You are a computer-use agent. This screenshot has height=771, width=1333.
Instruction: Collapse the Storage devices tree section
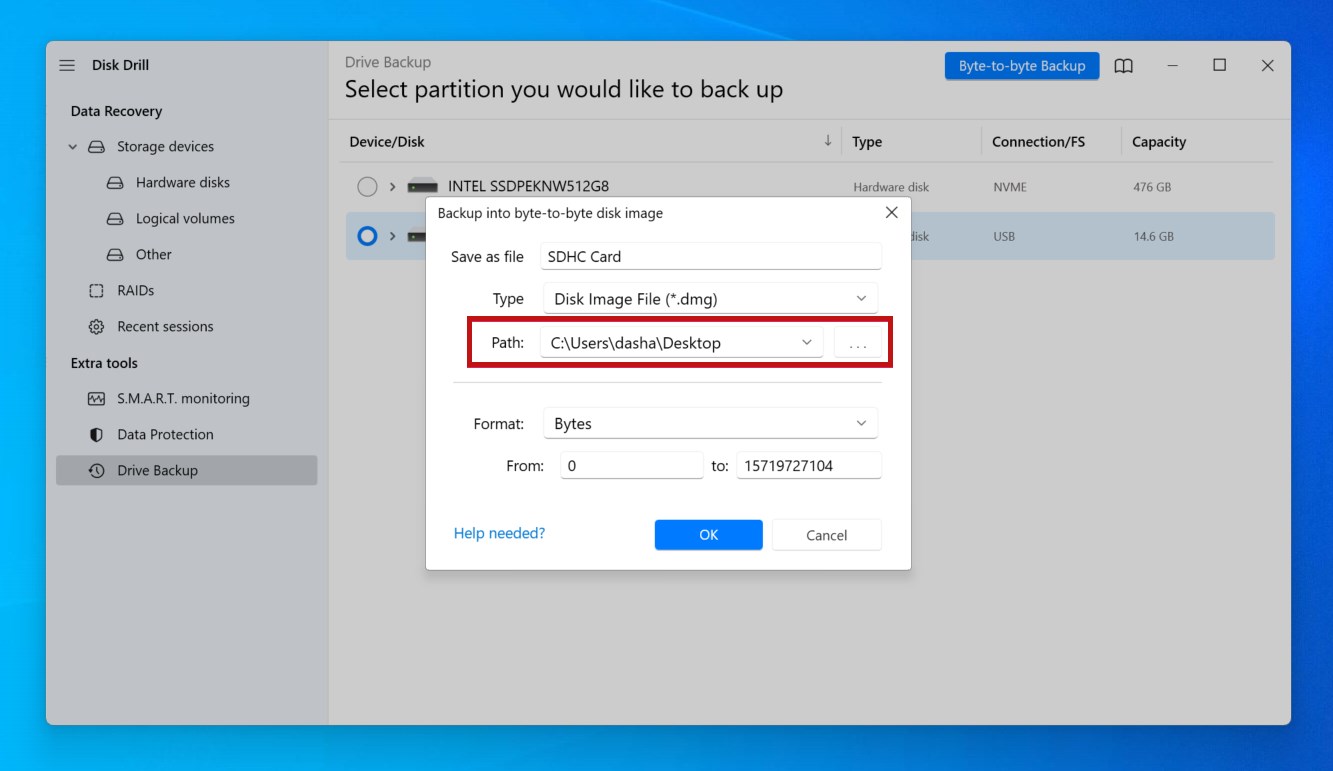(72, 147)
